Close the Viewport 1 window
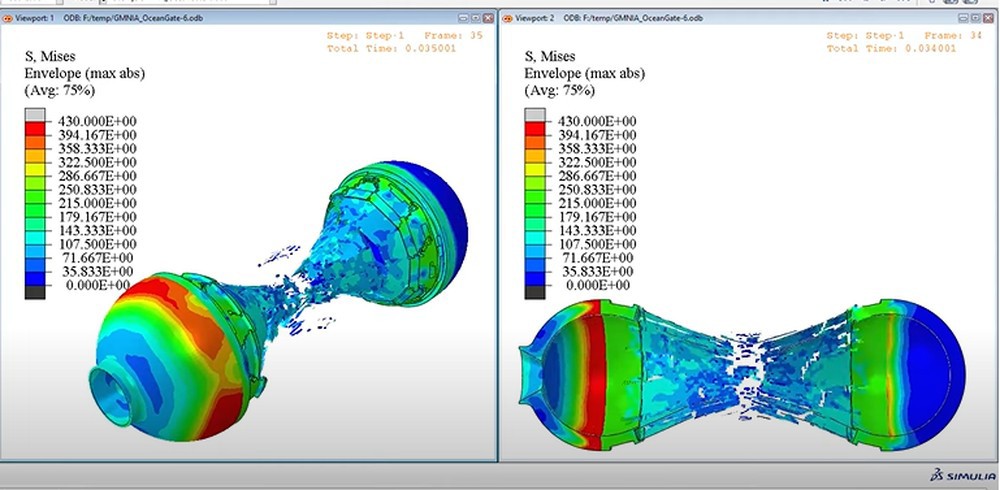1000x490 pixels. point(487,19)
